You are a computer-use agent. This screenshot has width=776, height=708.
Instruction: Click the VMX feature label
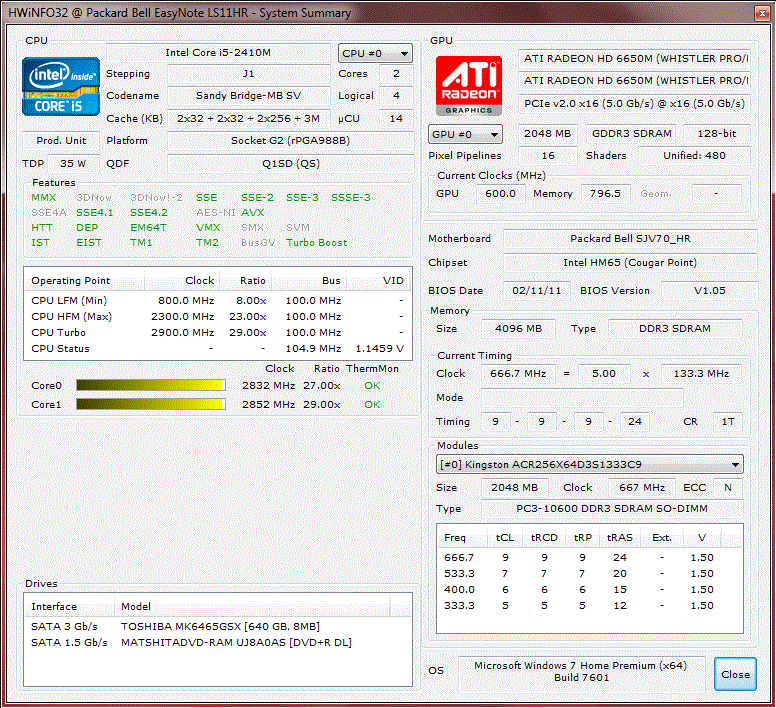click(208, 228)
